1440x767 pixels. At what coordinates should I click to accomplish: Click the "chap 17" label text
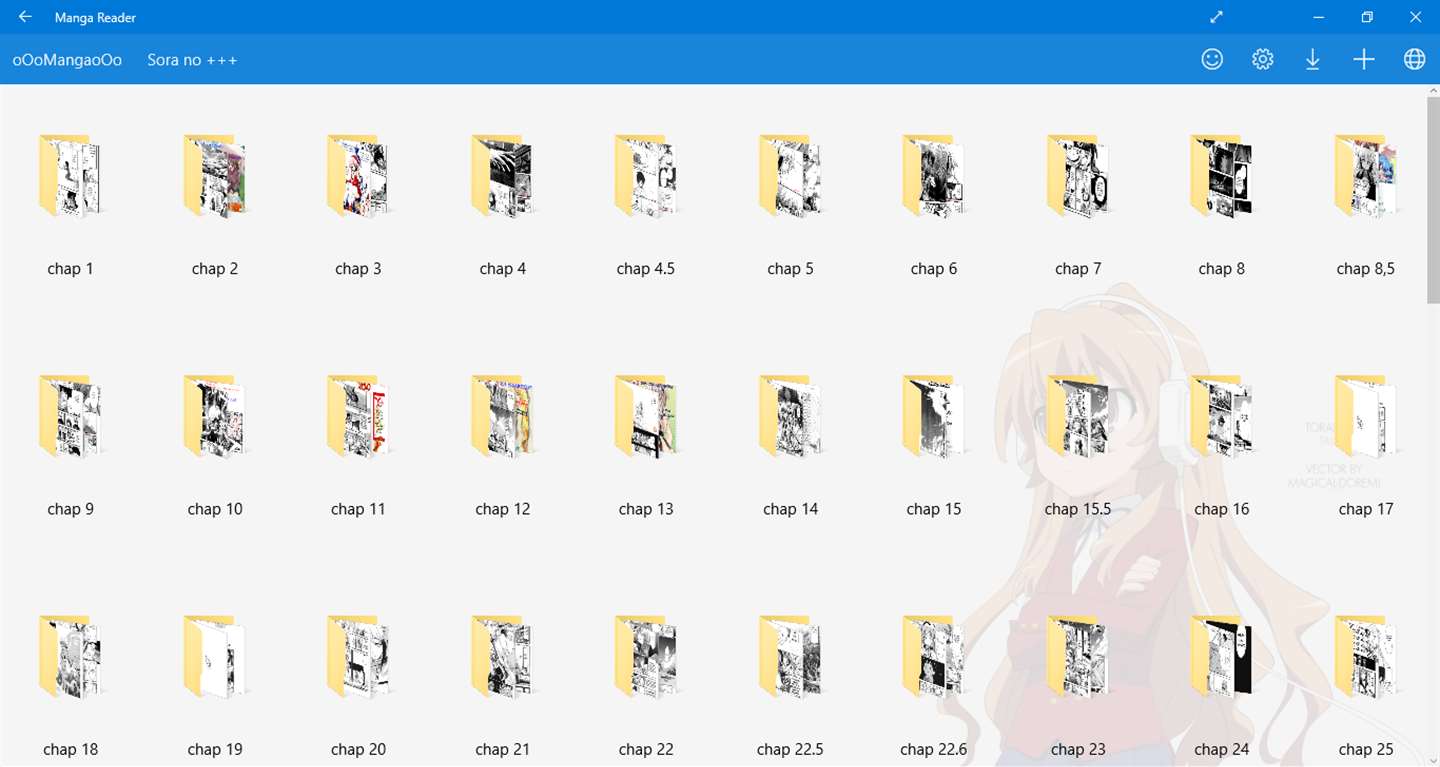point(1366,509)
